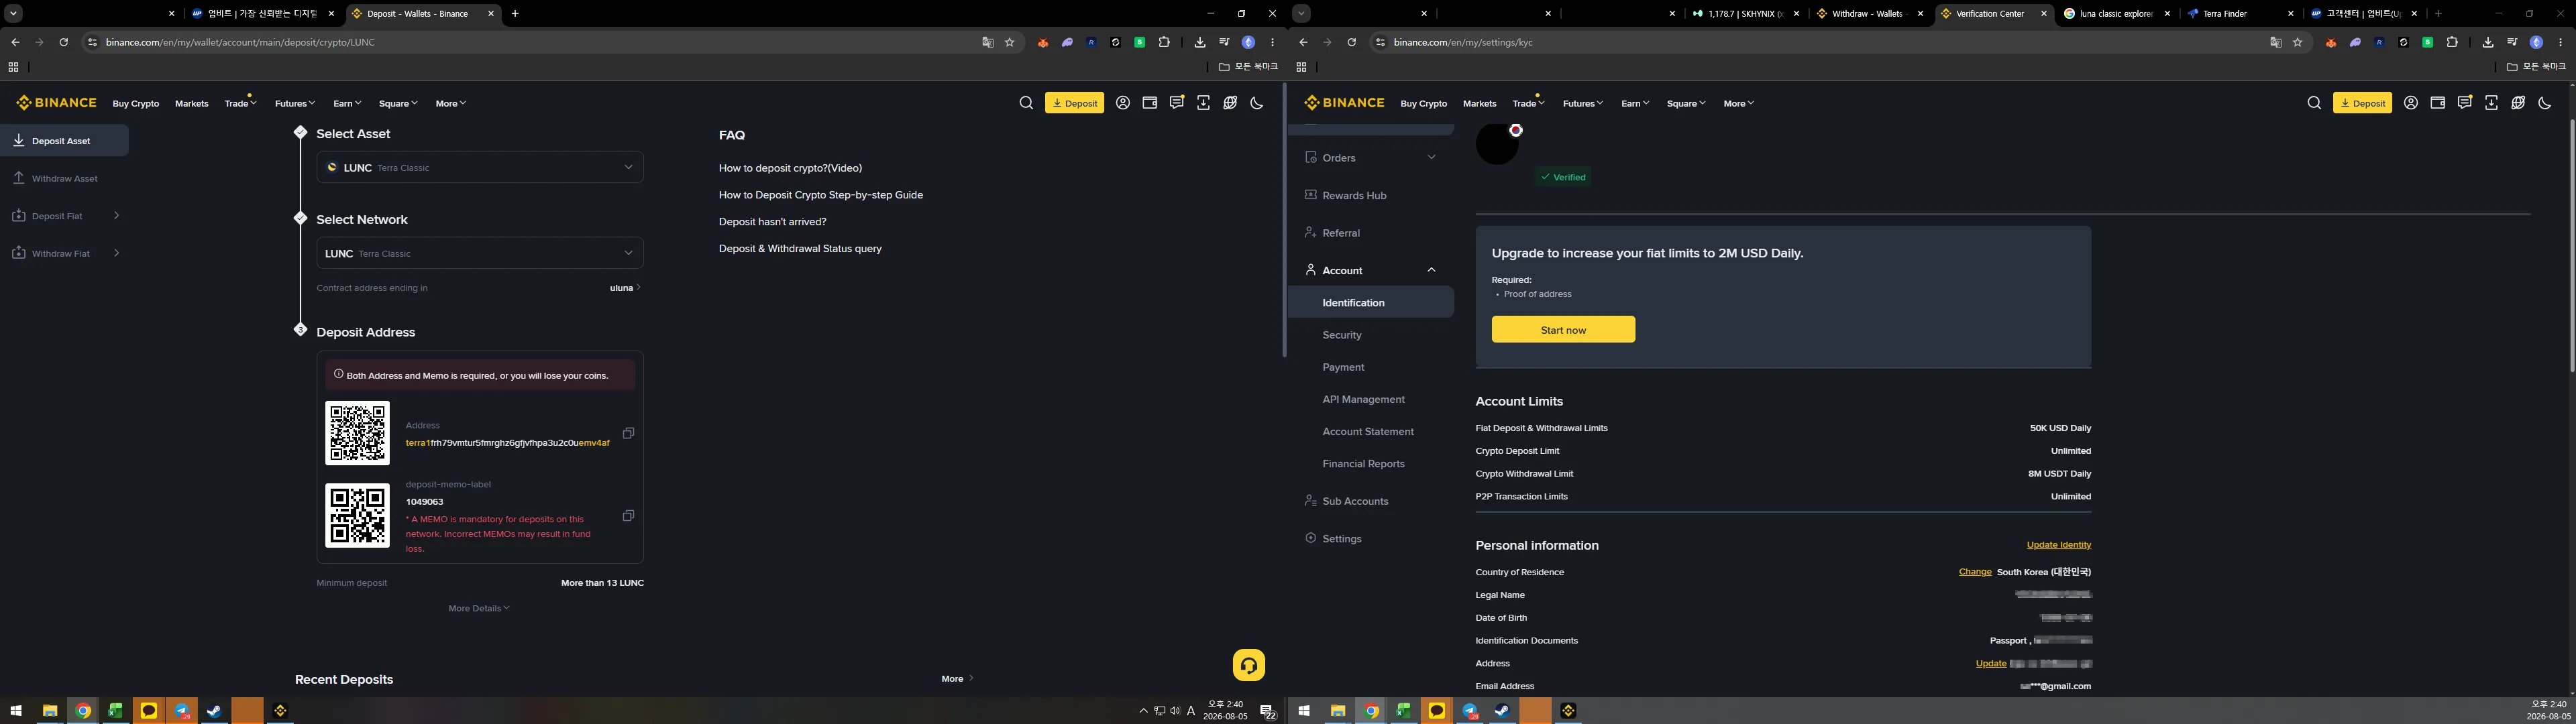Open the customer support headset chat
The width and height of the screenshot is (2576, 724).
tap(1248, 665)
